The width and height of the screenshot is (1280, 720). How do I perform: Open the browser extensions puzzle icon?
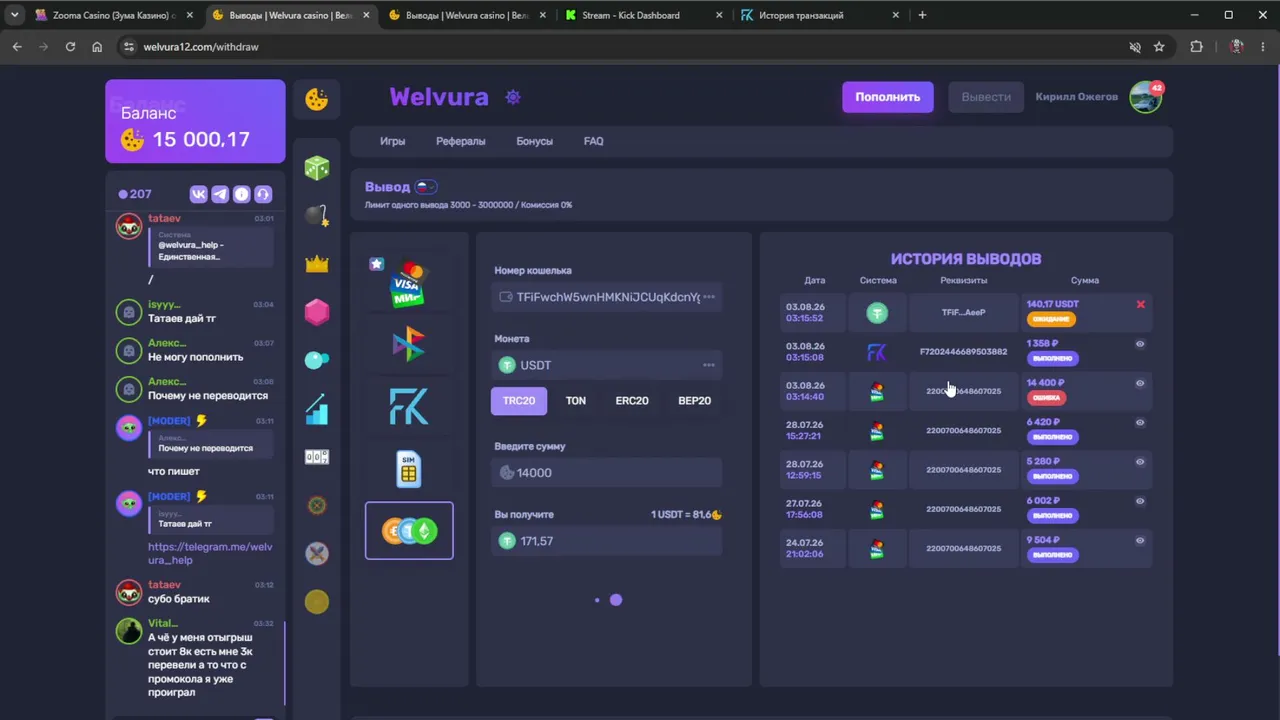(1196, 47)
